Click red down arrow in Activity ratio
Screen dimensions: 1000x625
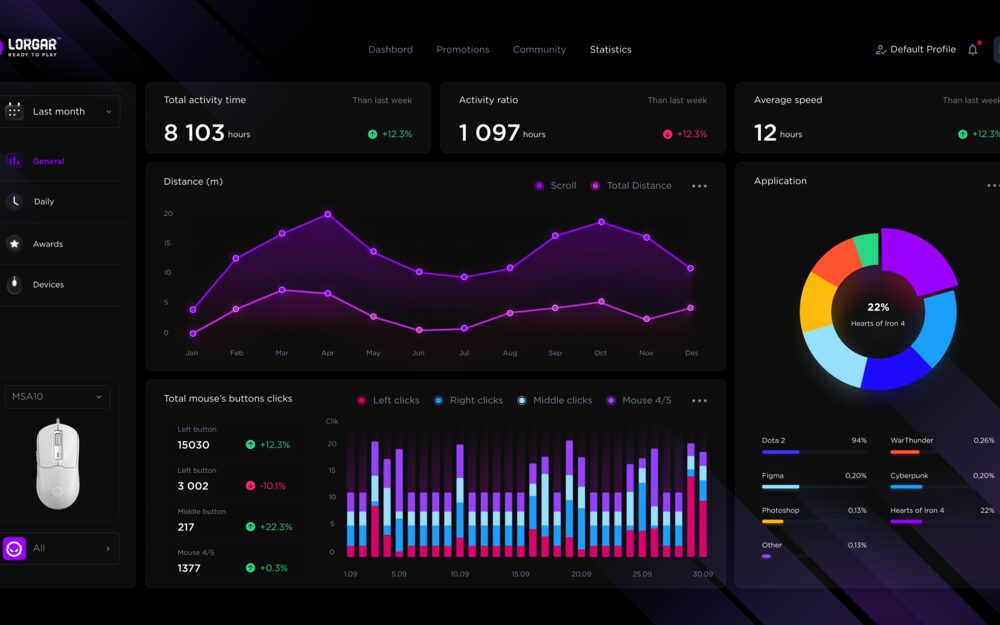[x=667, y=134]
